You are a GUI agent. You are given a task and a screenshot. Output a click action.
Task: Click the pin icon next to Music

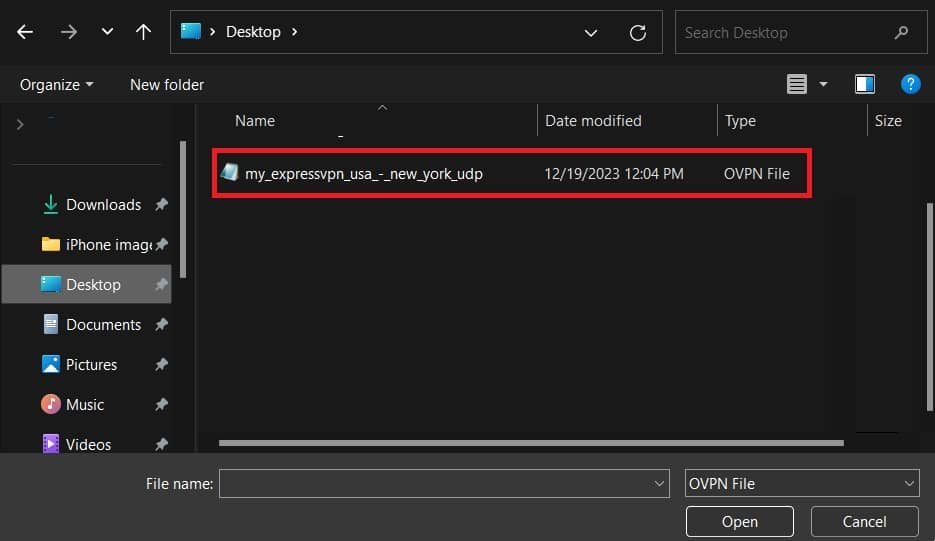click(x=161, y=404)
